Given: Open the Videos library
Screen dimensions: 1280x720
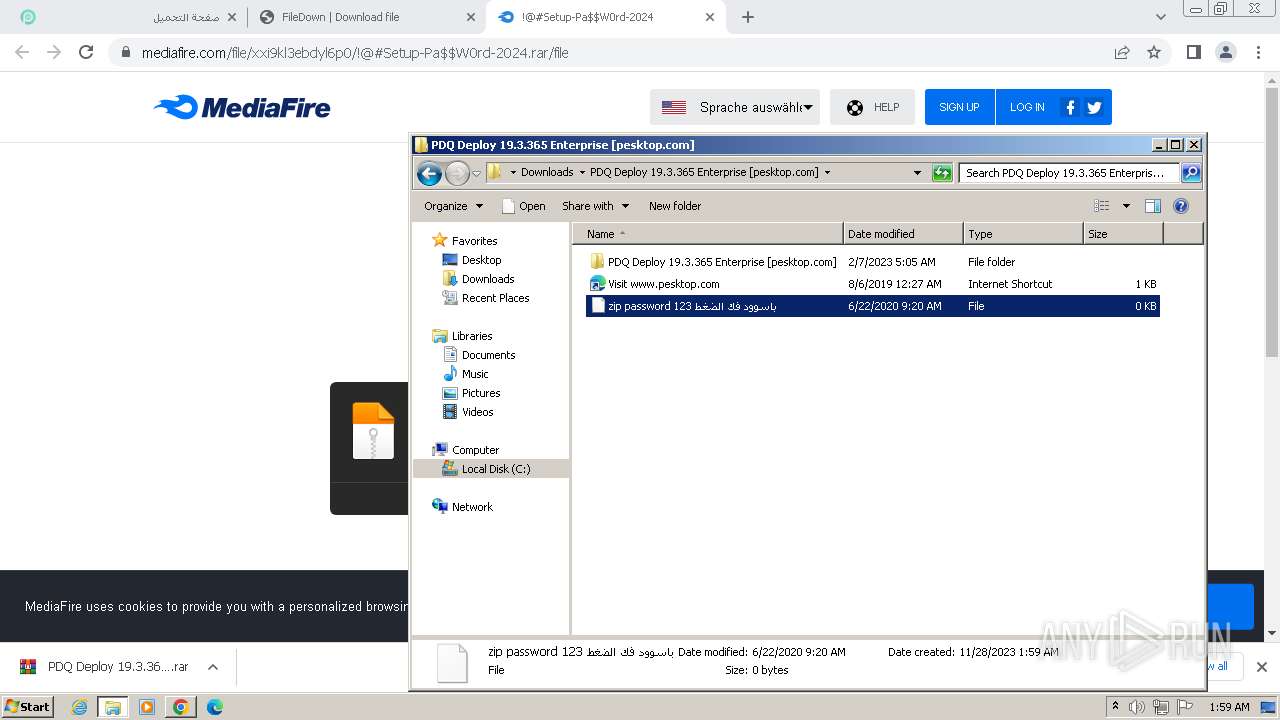Looking at the screenshot, I should tap(477, 412).
